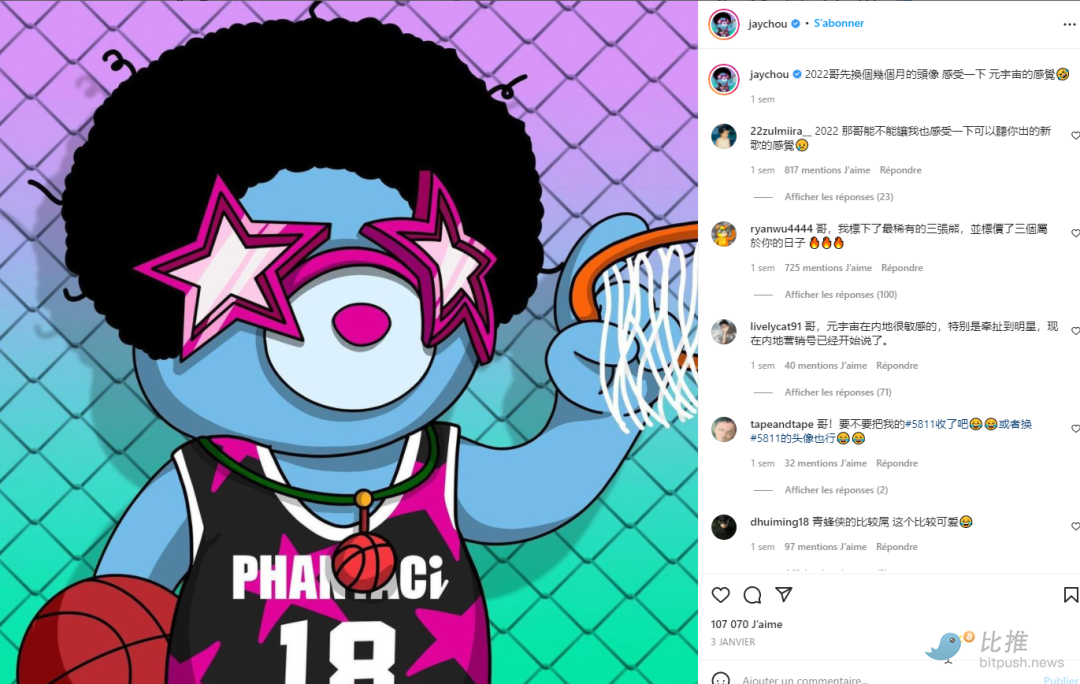1080x684 pixels.
Task: Click Répondre under dhuiming18 comment
Action: (896, 547)
